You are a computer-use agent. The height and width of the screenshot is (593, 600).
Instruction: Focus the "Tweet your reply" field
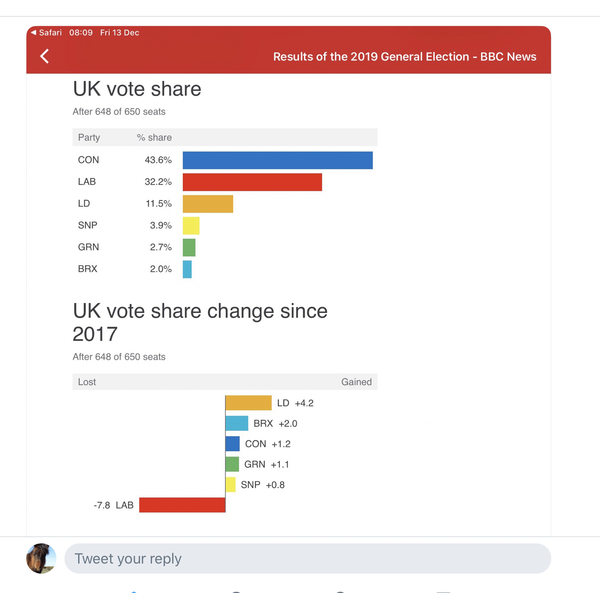306,558
